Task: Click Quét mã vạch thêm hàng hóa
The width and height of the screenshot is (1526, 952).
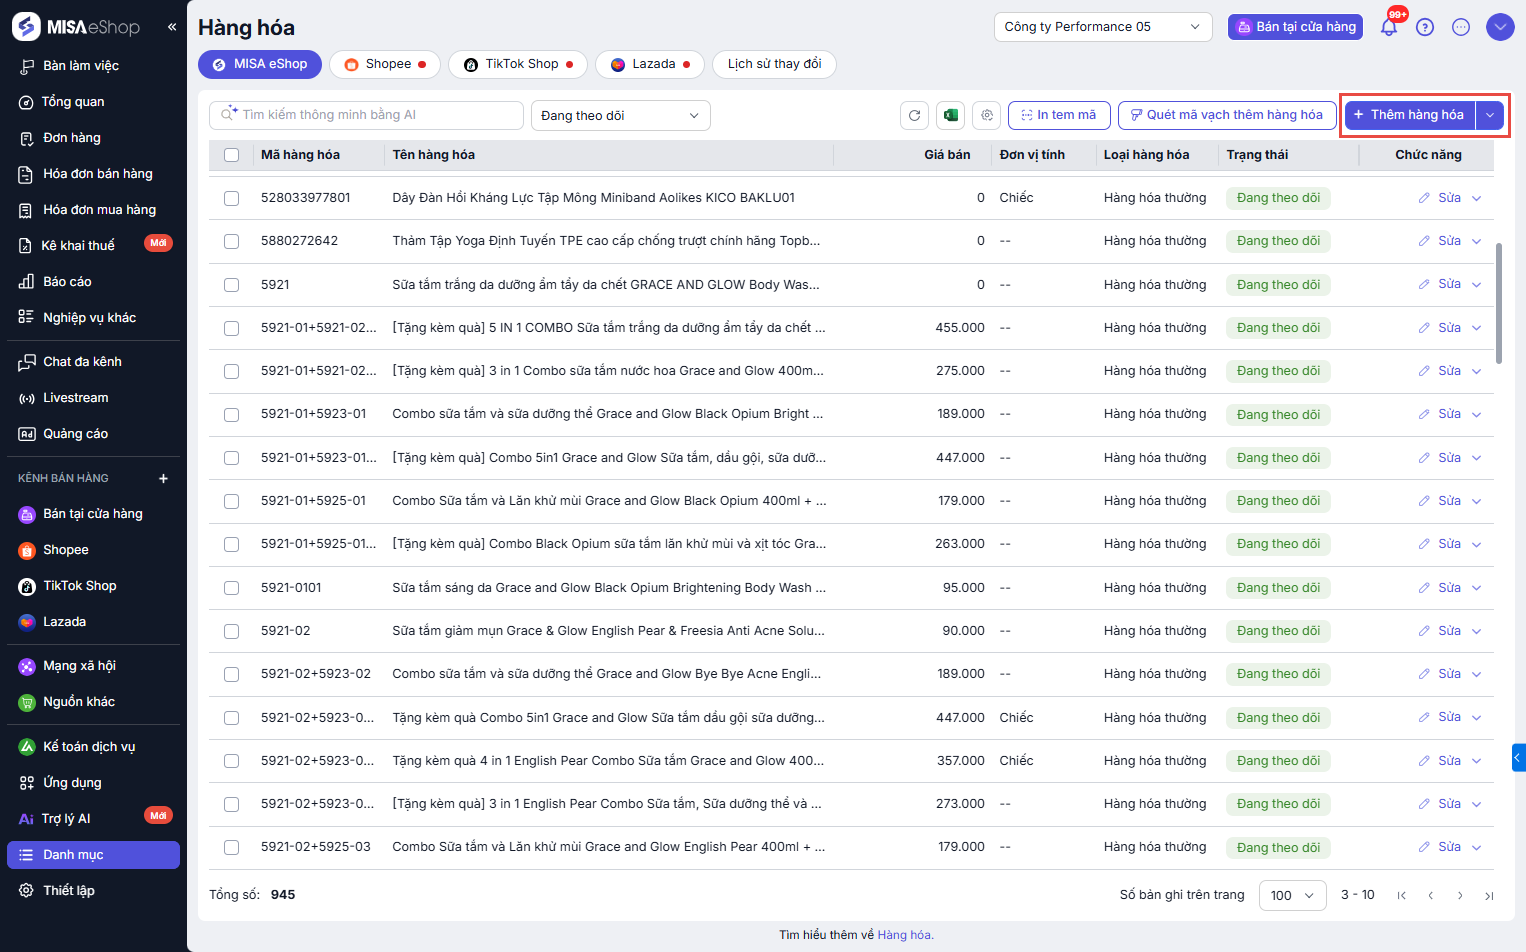Action: [1227, 115]
